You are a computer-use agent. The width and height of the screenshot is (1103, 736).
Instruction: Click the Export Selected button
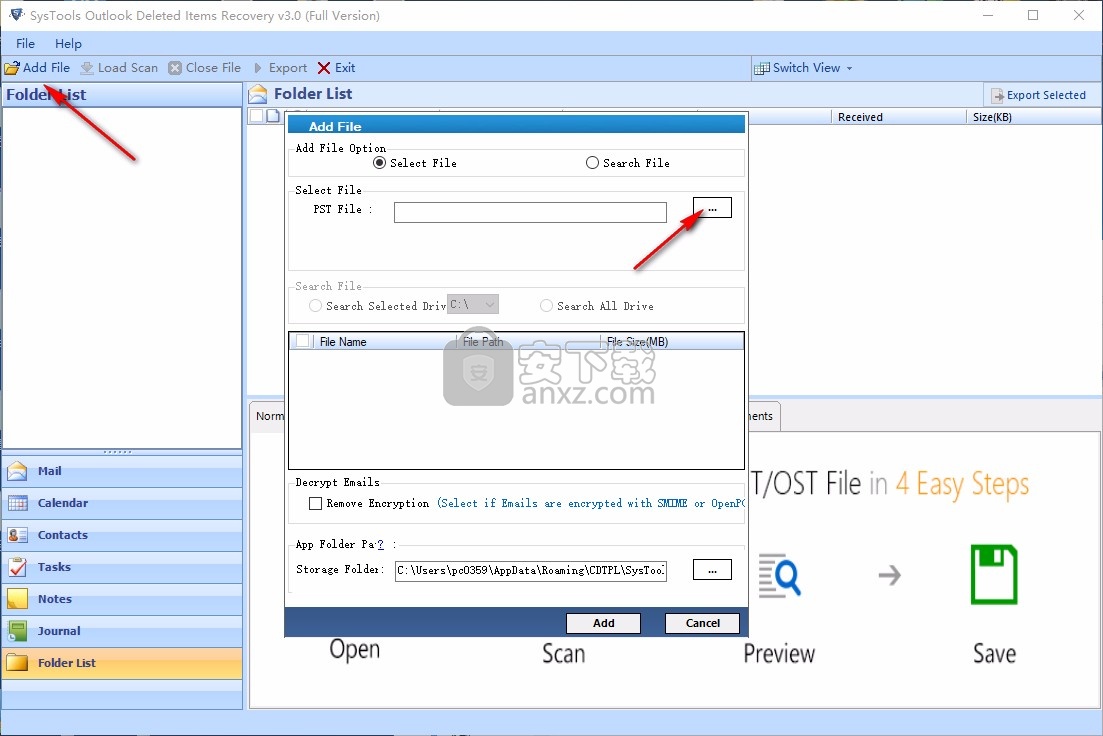(x=1038, y=95)
